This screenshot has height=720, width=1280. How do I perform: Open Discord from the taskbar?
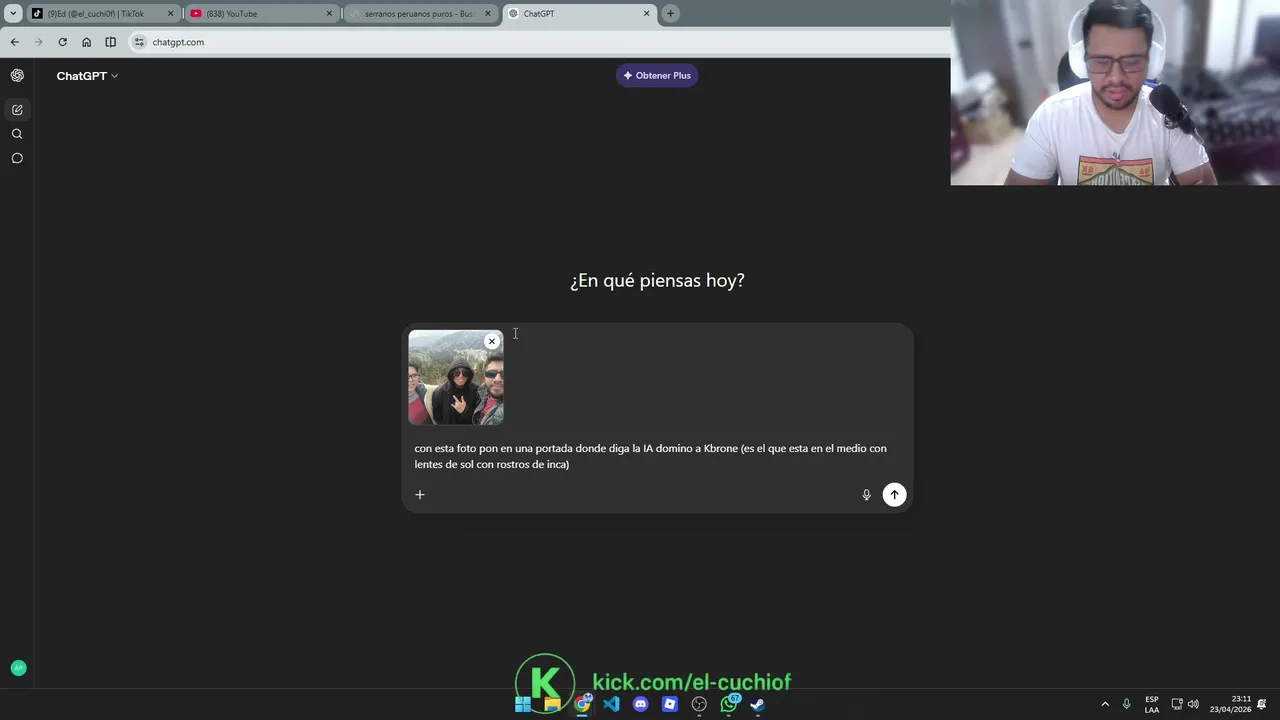pos(641,704)
